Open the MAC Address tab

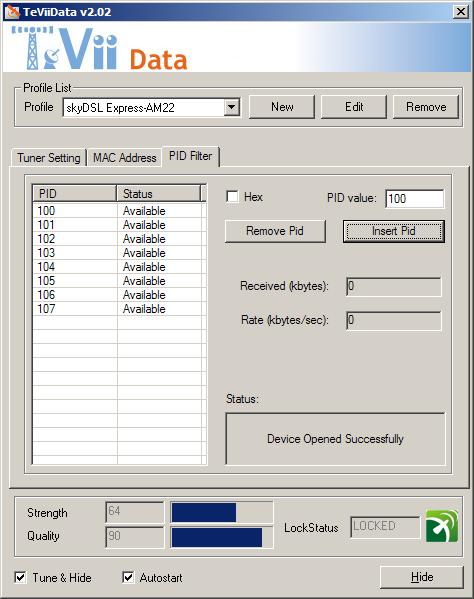tap(125, 158)
